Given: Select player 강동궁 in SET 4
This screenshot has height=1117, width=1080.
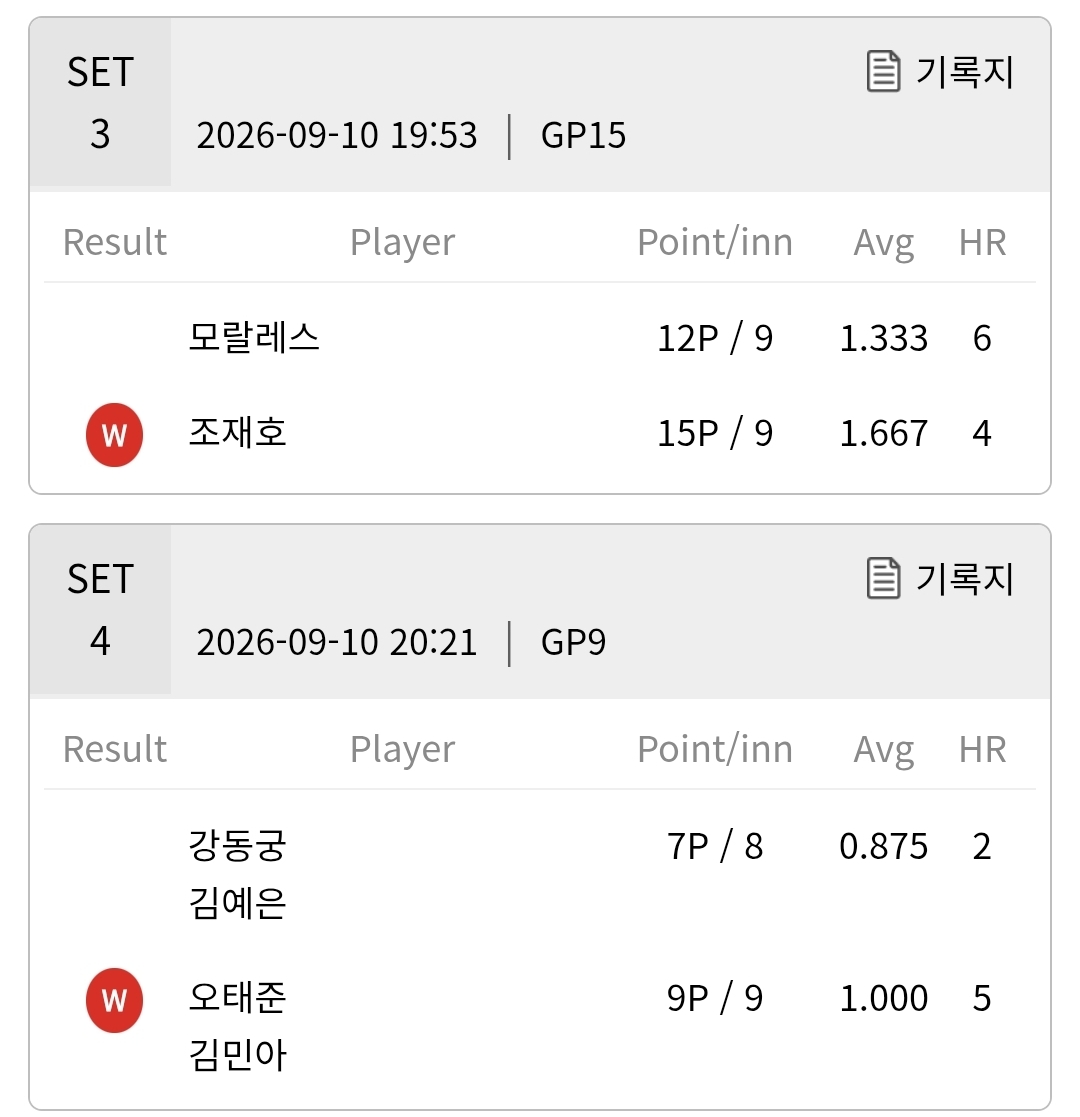Looking at the screenshot, I should [x=237, y=846].
